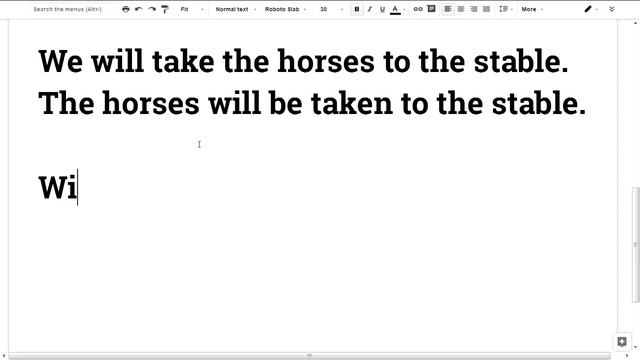This screenshot has height=360, width=640.
Task: Open the Normal text style dropdown
Action: 236,9
